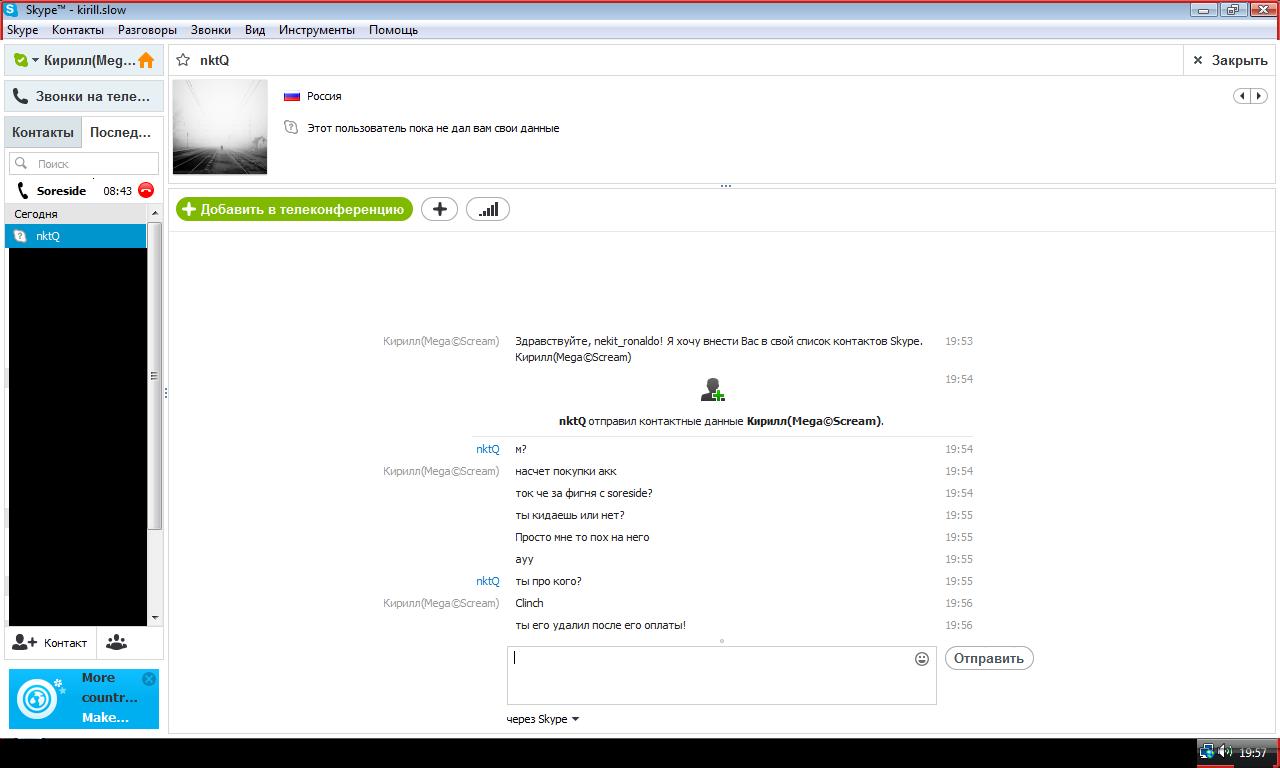The width and height of the screenshot is (1280, 768).
Task: Collapse the Сегодня group arrow
Action: pyautogui.click(x=154, y=214)
